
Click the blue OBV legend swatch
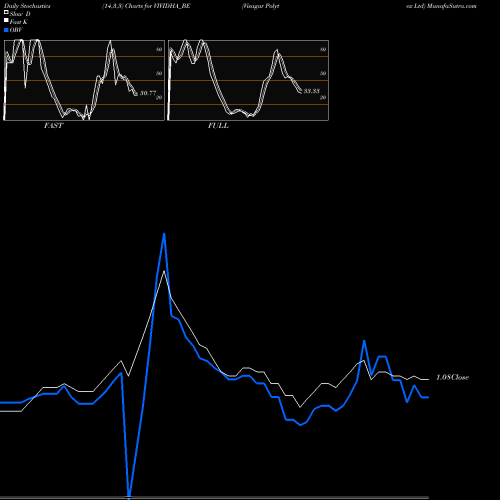[x=6, y=30]
